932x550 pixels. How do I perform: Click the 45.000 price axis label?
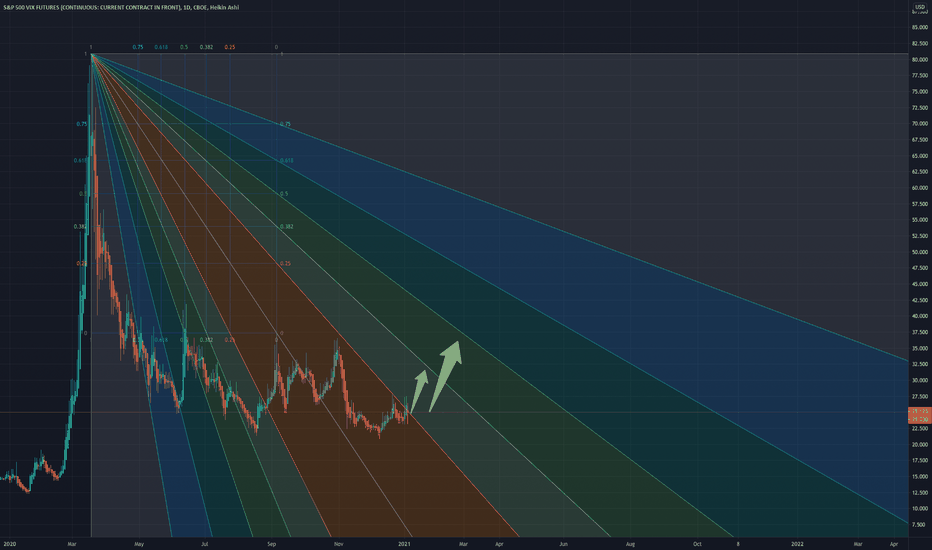[x=920, y=284]
